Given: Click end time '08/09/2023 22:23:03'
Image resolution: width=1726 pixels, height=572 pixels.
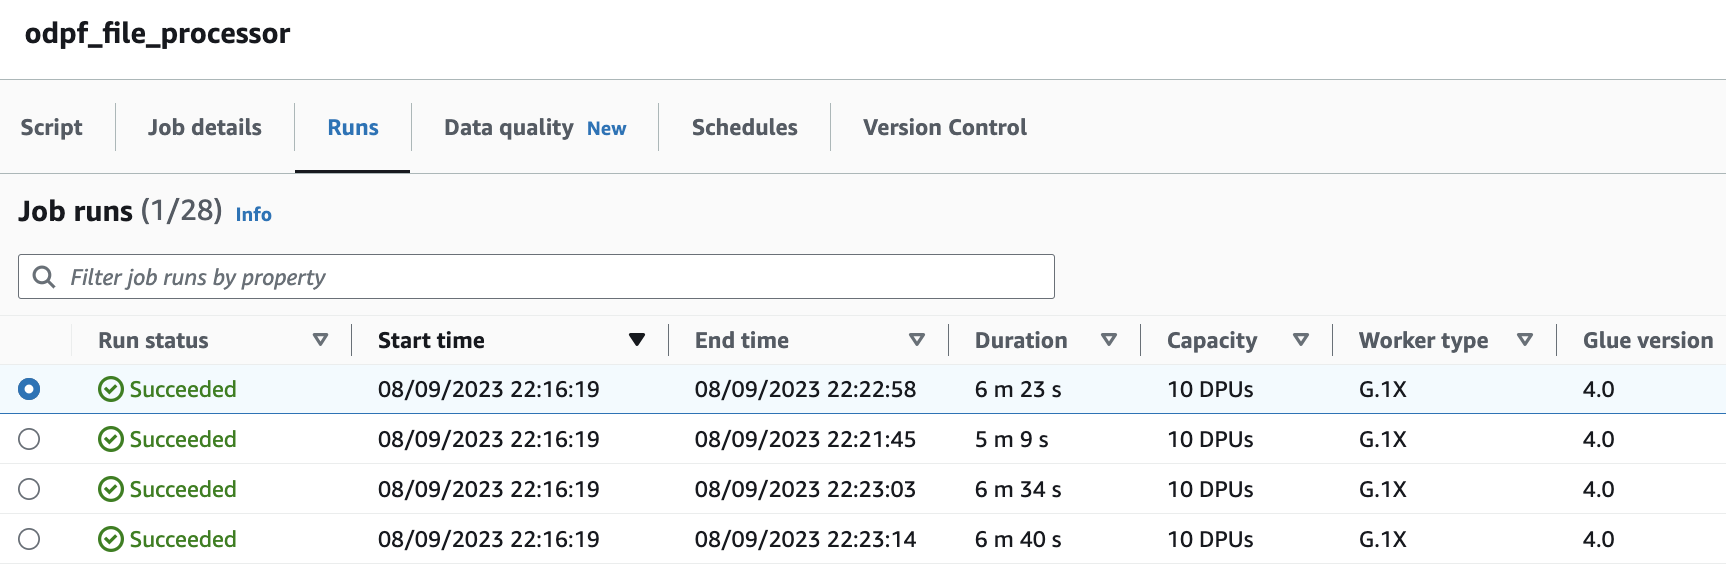Looking at the screenshot, I should coord(805,489).
